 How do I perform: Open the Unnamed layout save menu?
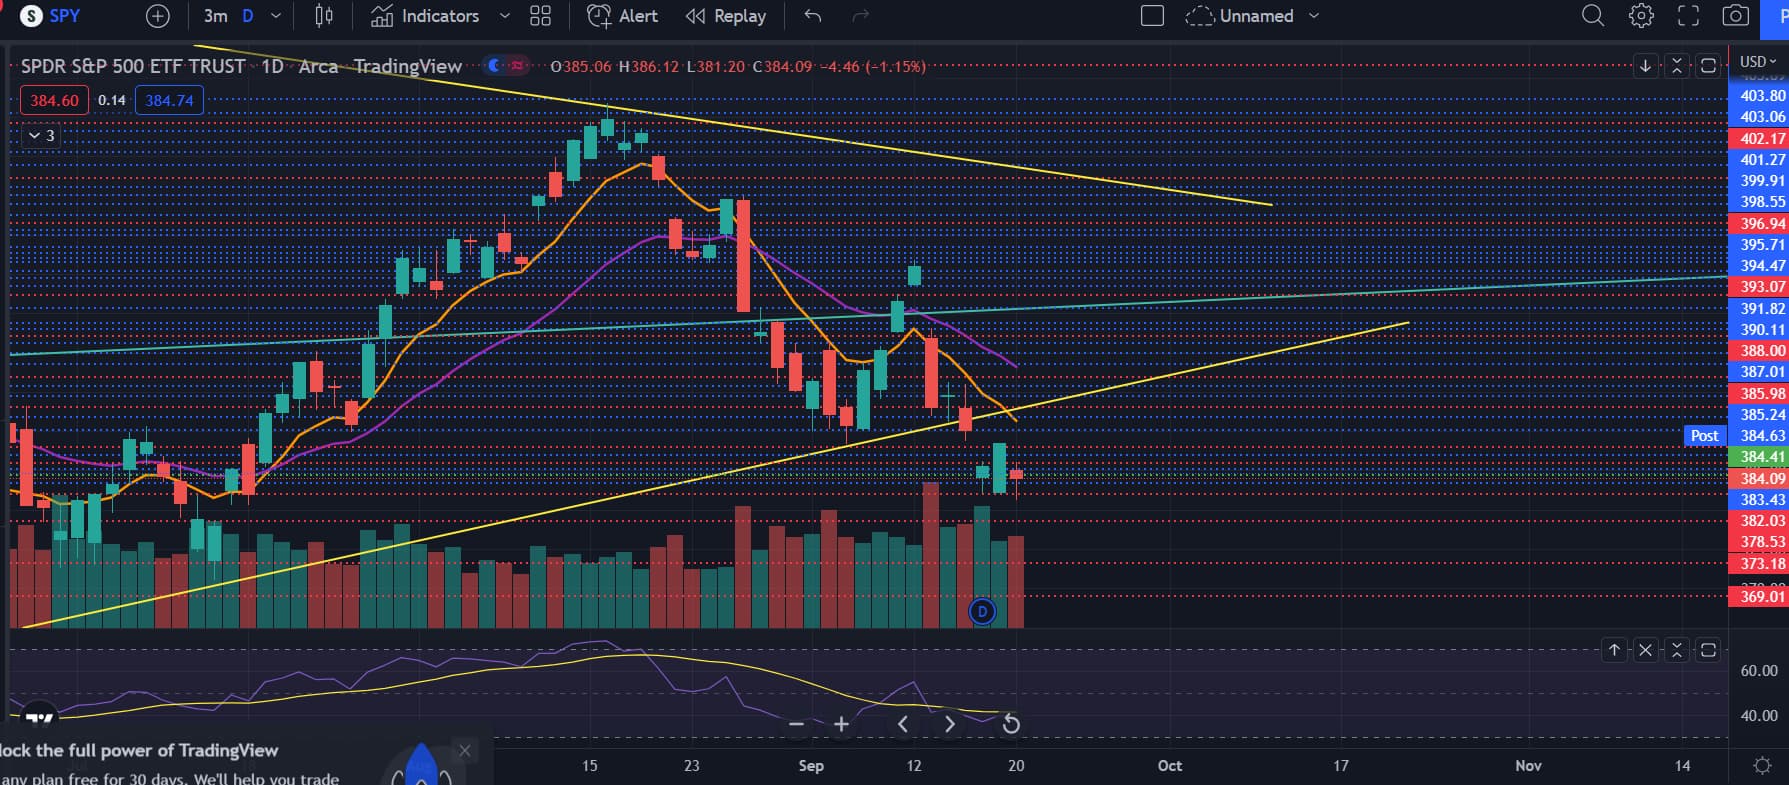1240,16
